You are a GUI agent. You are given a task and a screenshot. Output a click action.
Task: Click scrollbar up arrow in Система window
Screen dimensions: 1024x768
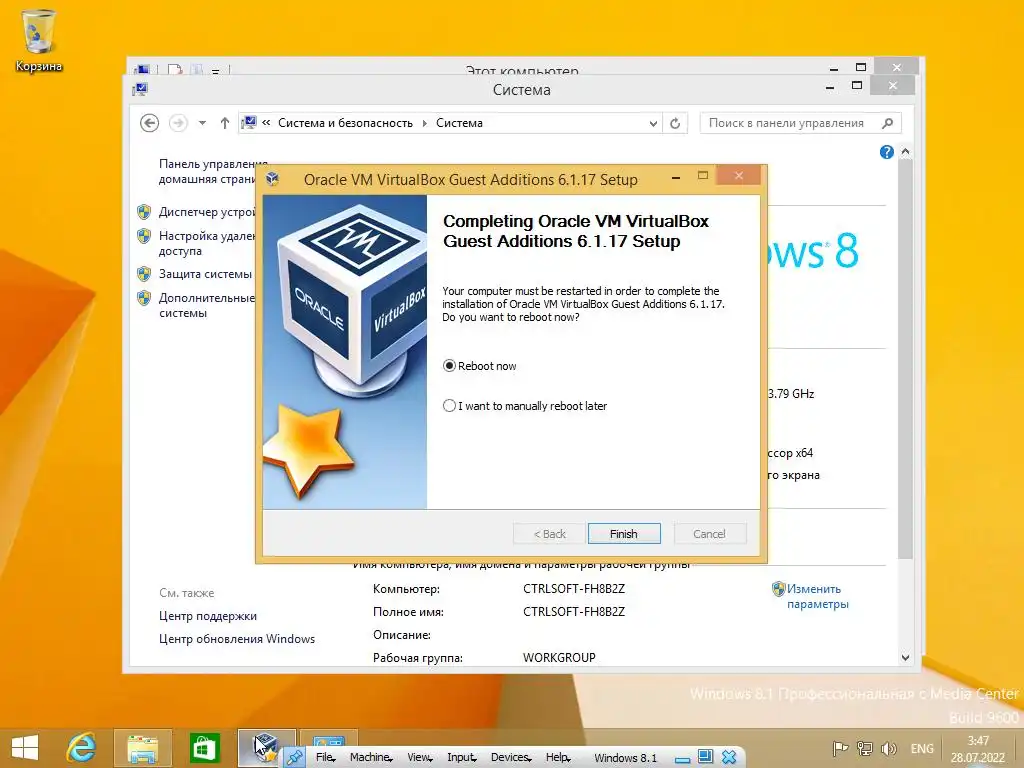coord(905,152)
